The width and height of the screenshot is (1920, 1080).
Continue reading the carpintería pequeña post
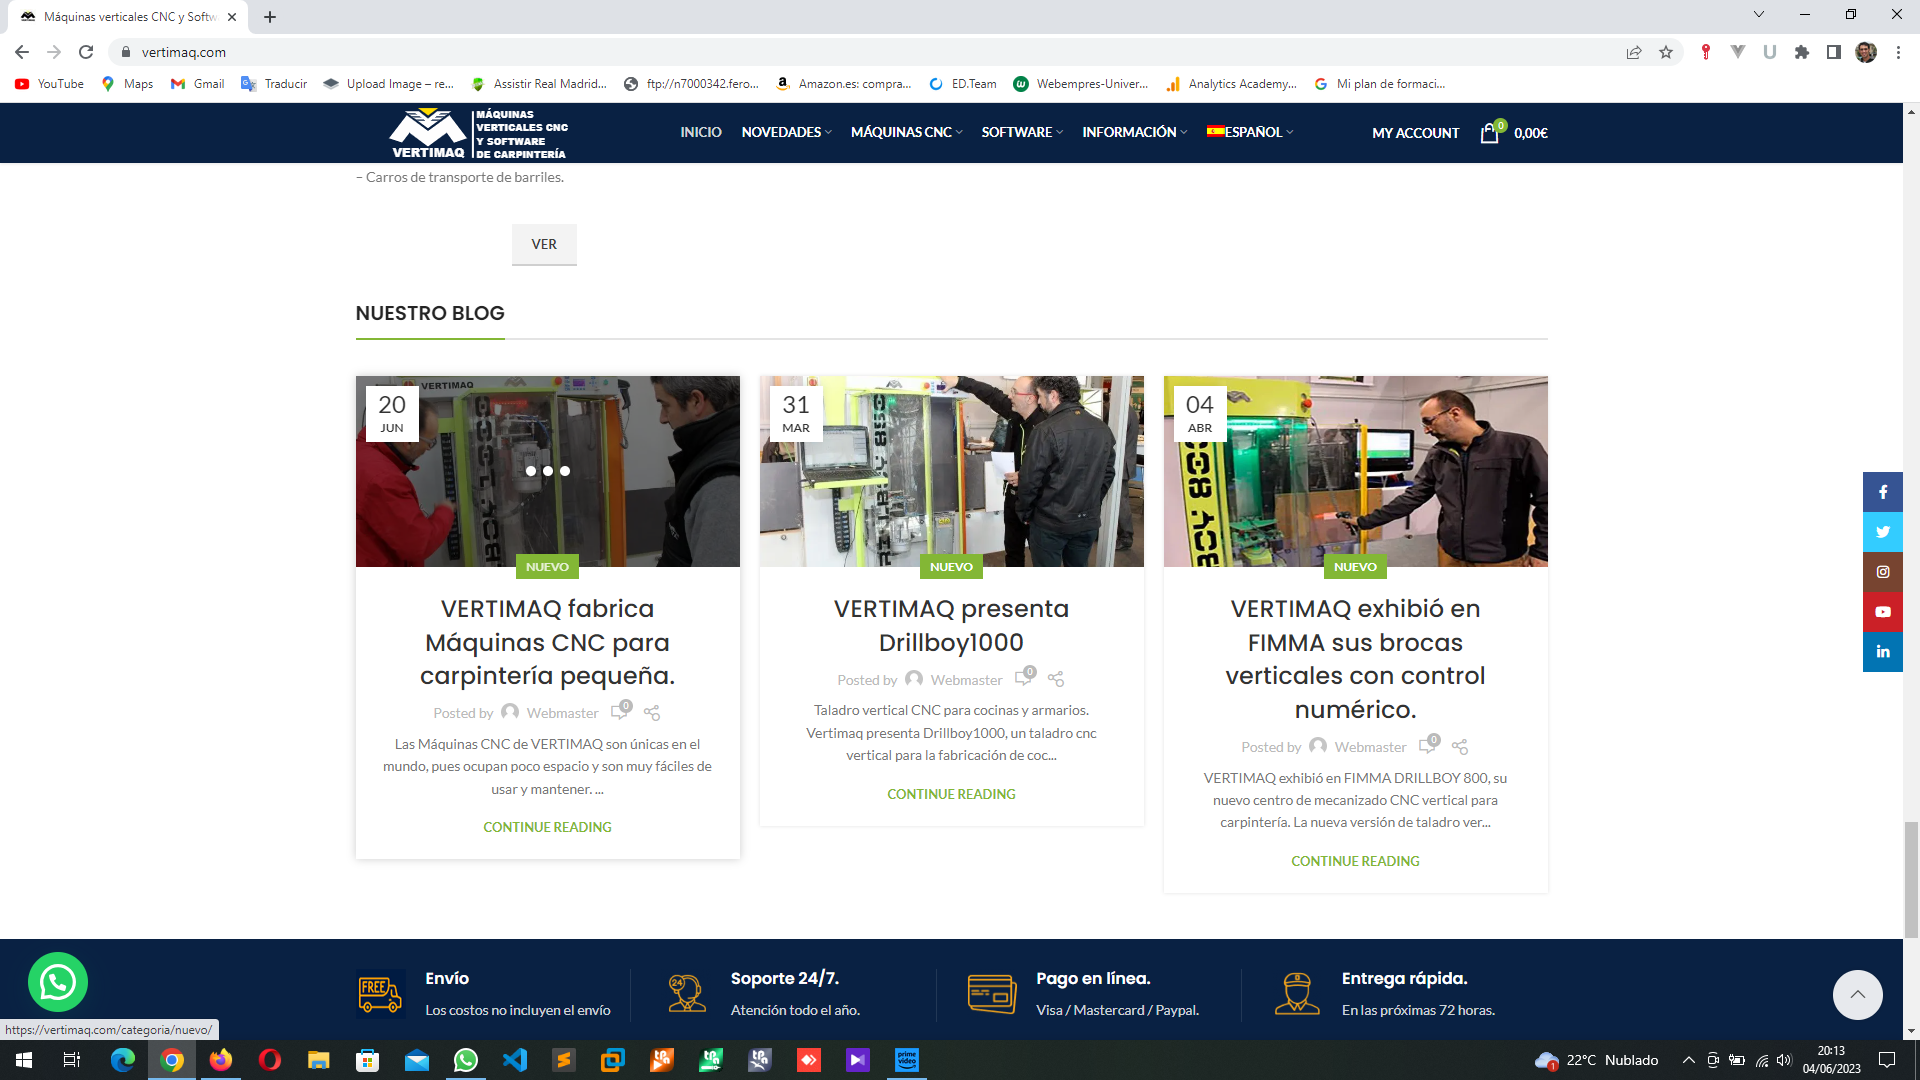(547, 827)
